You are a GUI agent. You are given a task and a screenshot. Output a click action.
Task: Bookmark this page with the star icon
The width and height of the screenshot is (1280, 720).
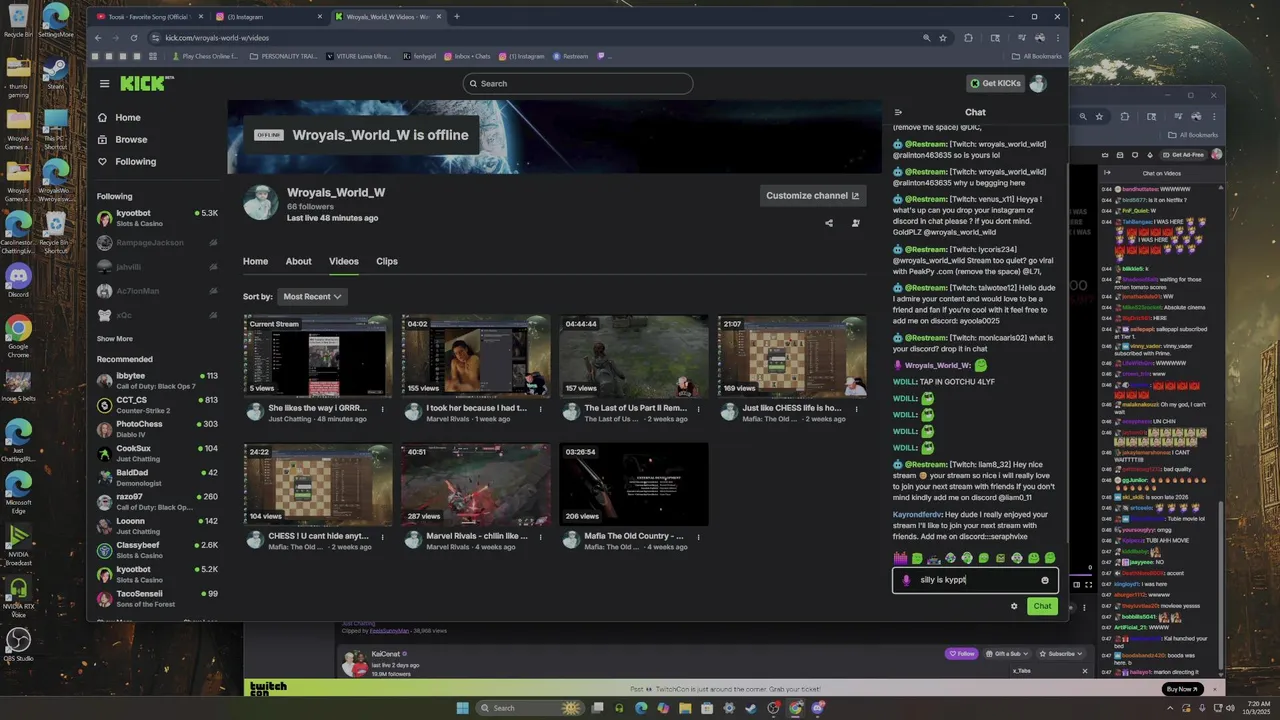[x=942, y=38]
